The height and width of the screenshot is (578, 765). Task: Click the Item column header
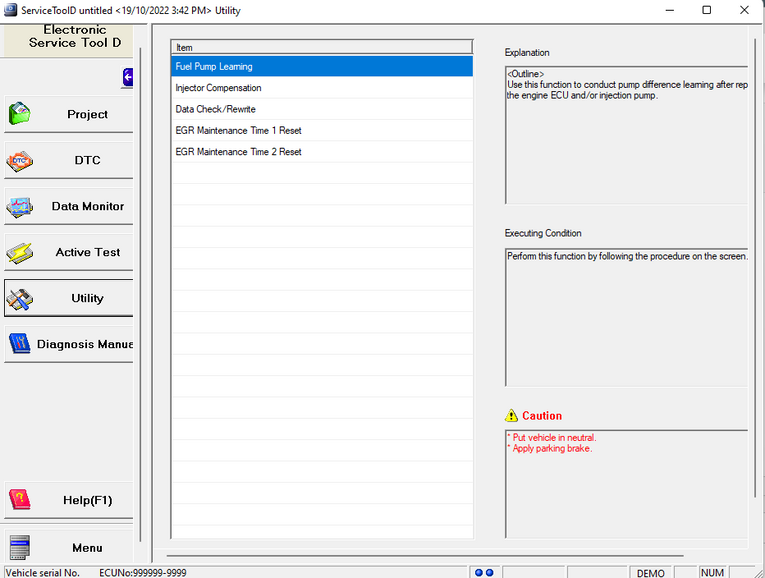[321, 47]
